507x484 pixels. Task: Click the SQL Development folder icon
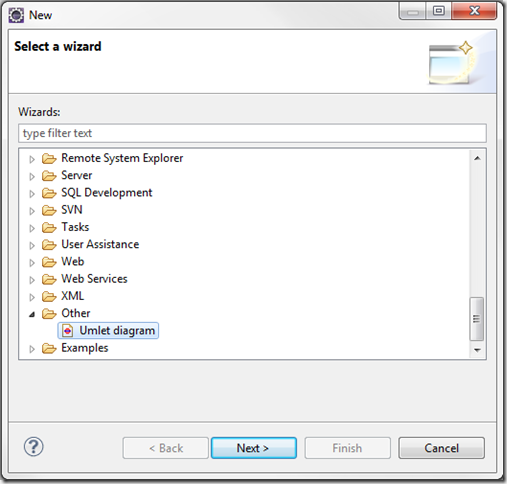point(49,193)
